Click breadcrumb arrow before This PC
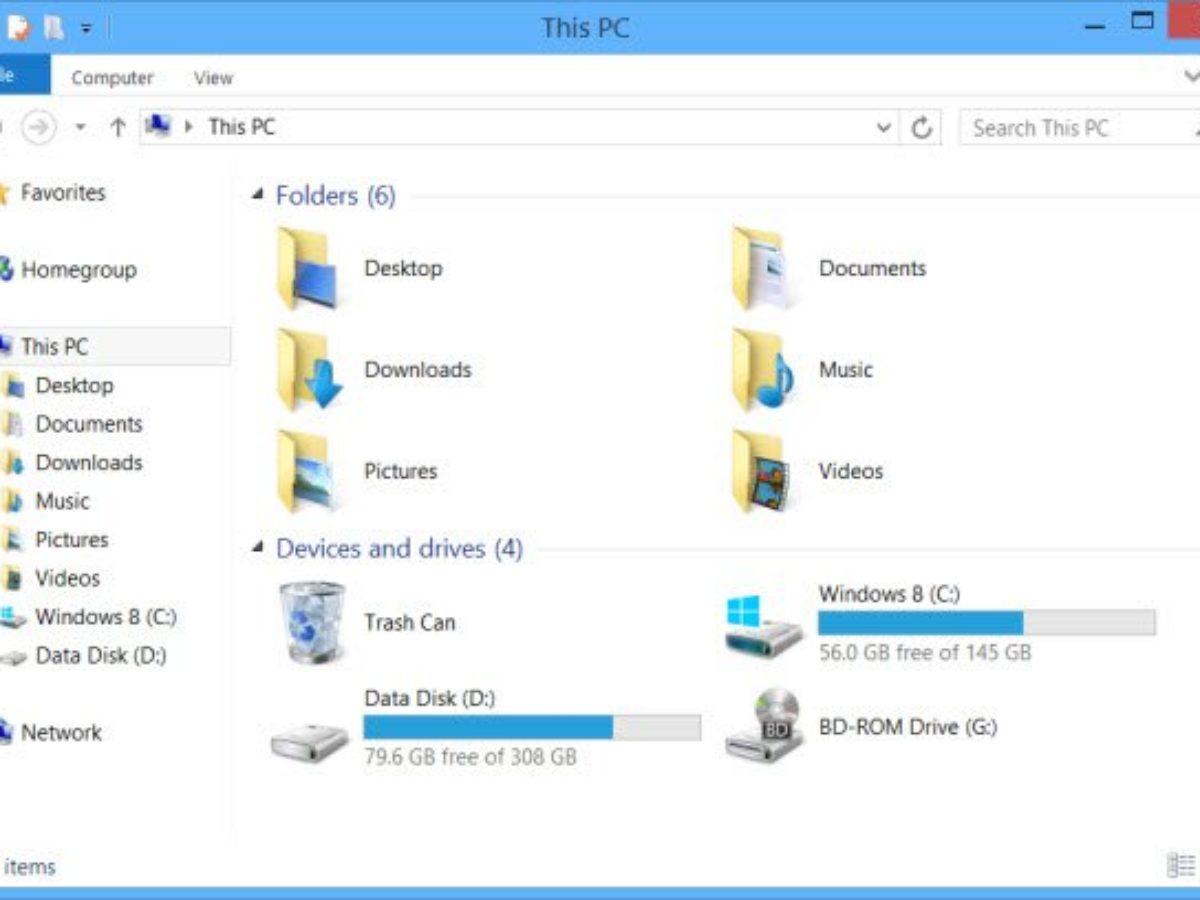1200x900 pixels. tap(188, 127)
